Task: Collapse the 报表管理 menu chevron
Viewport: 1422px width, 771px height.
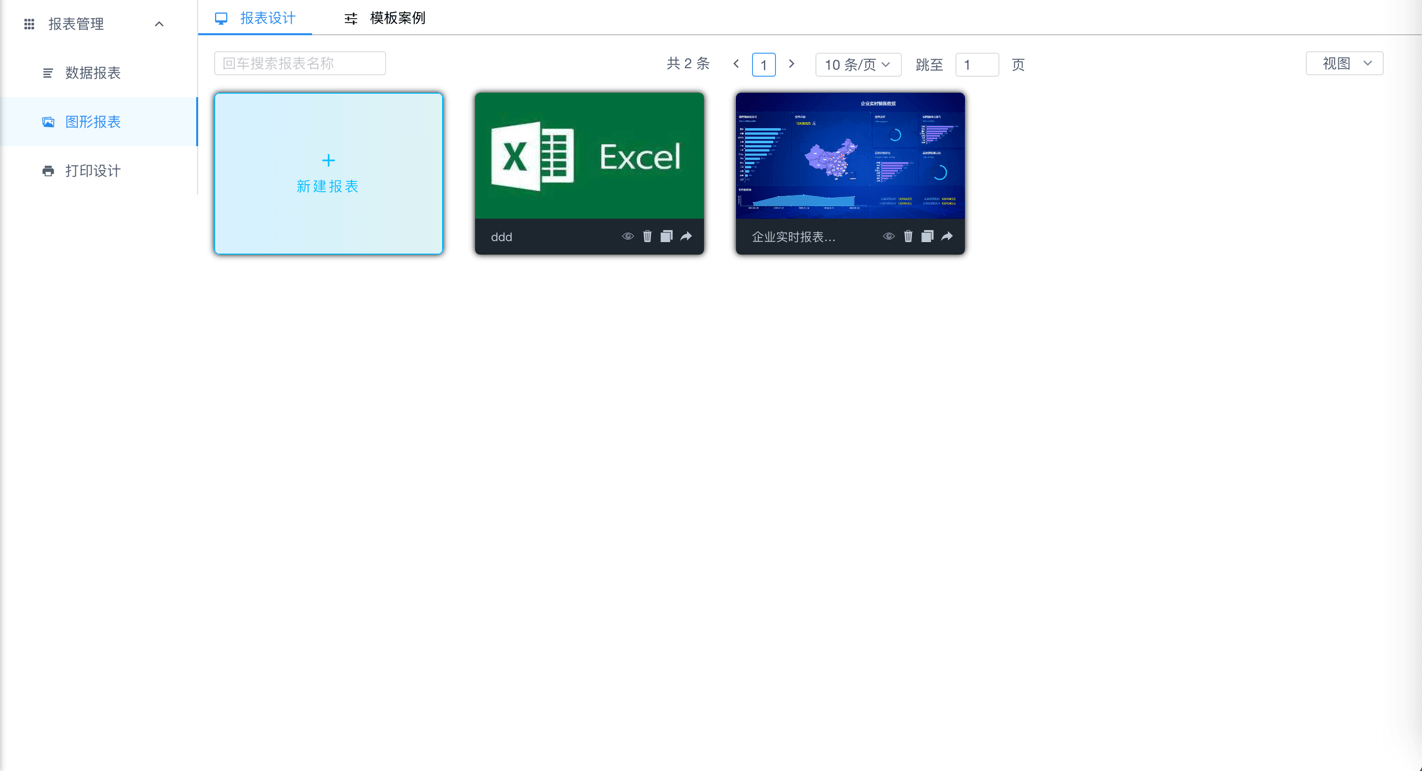Action: point(159,24)
